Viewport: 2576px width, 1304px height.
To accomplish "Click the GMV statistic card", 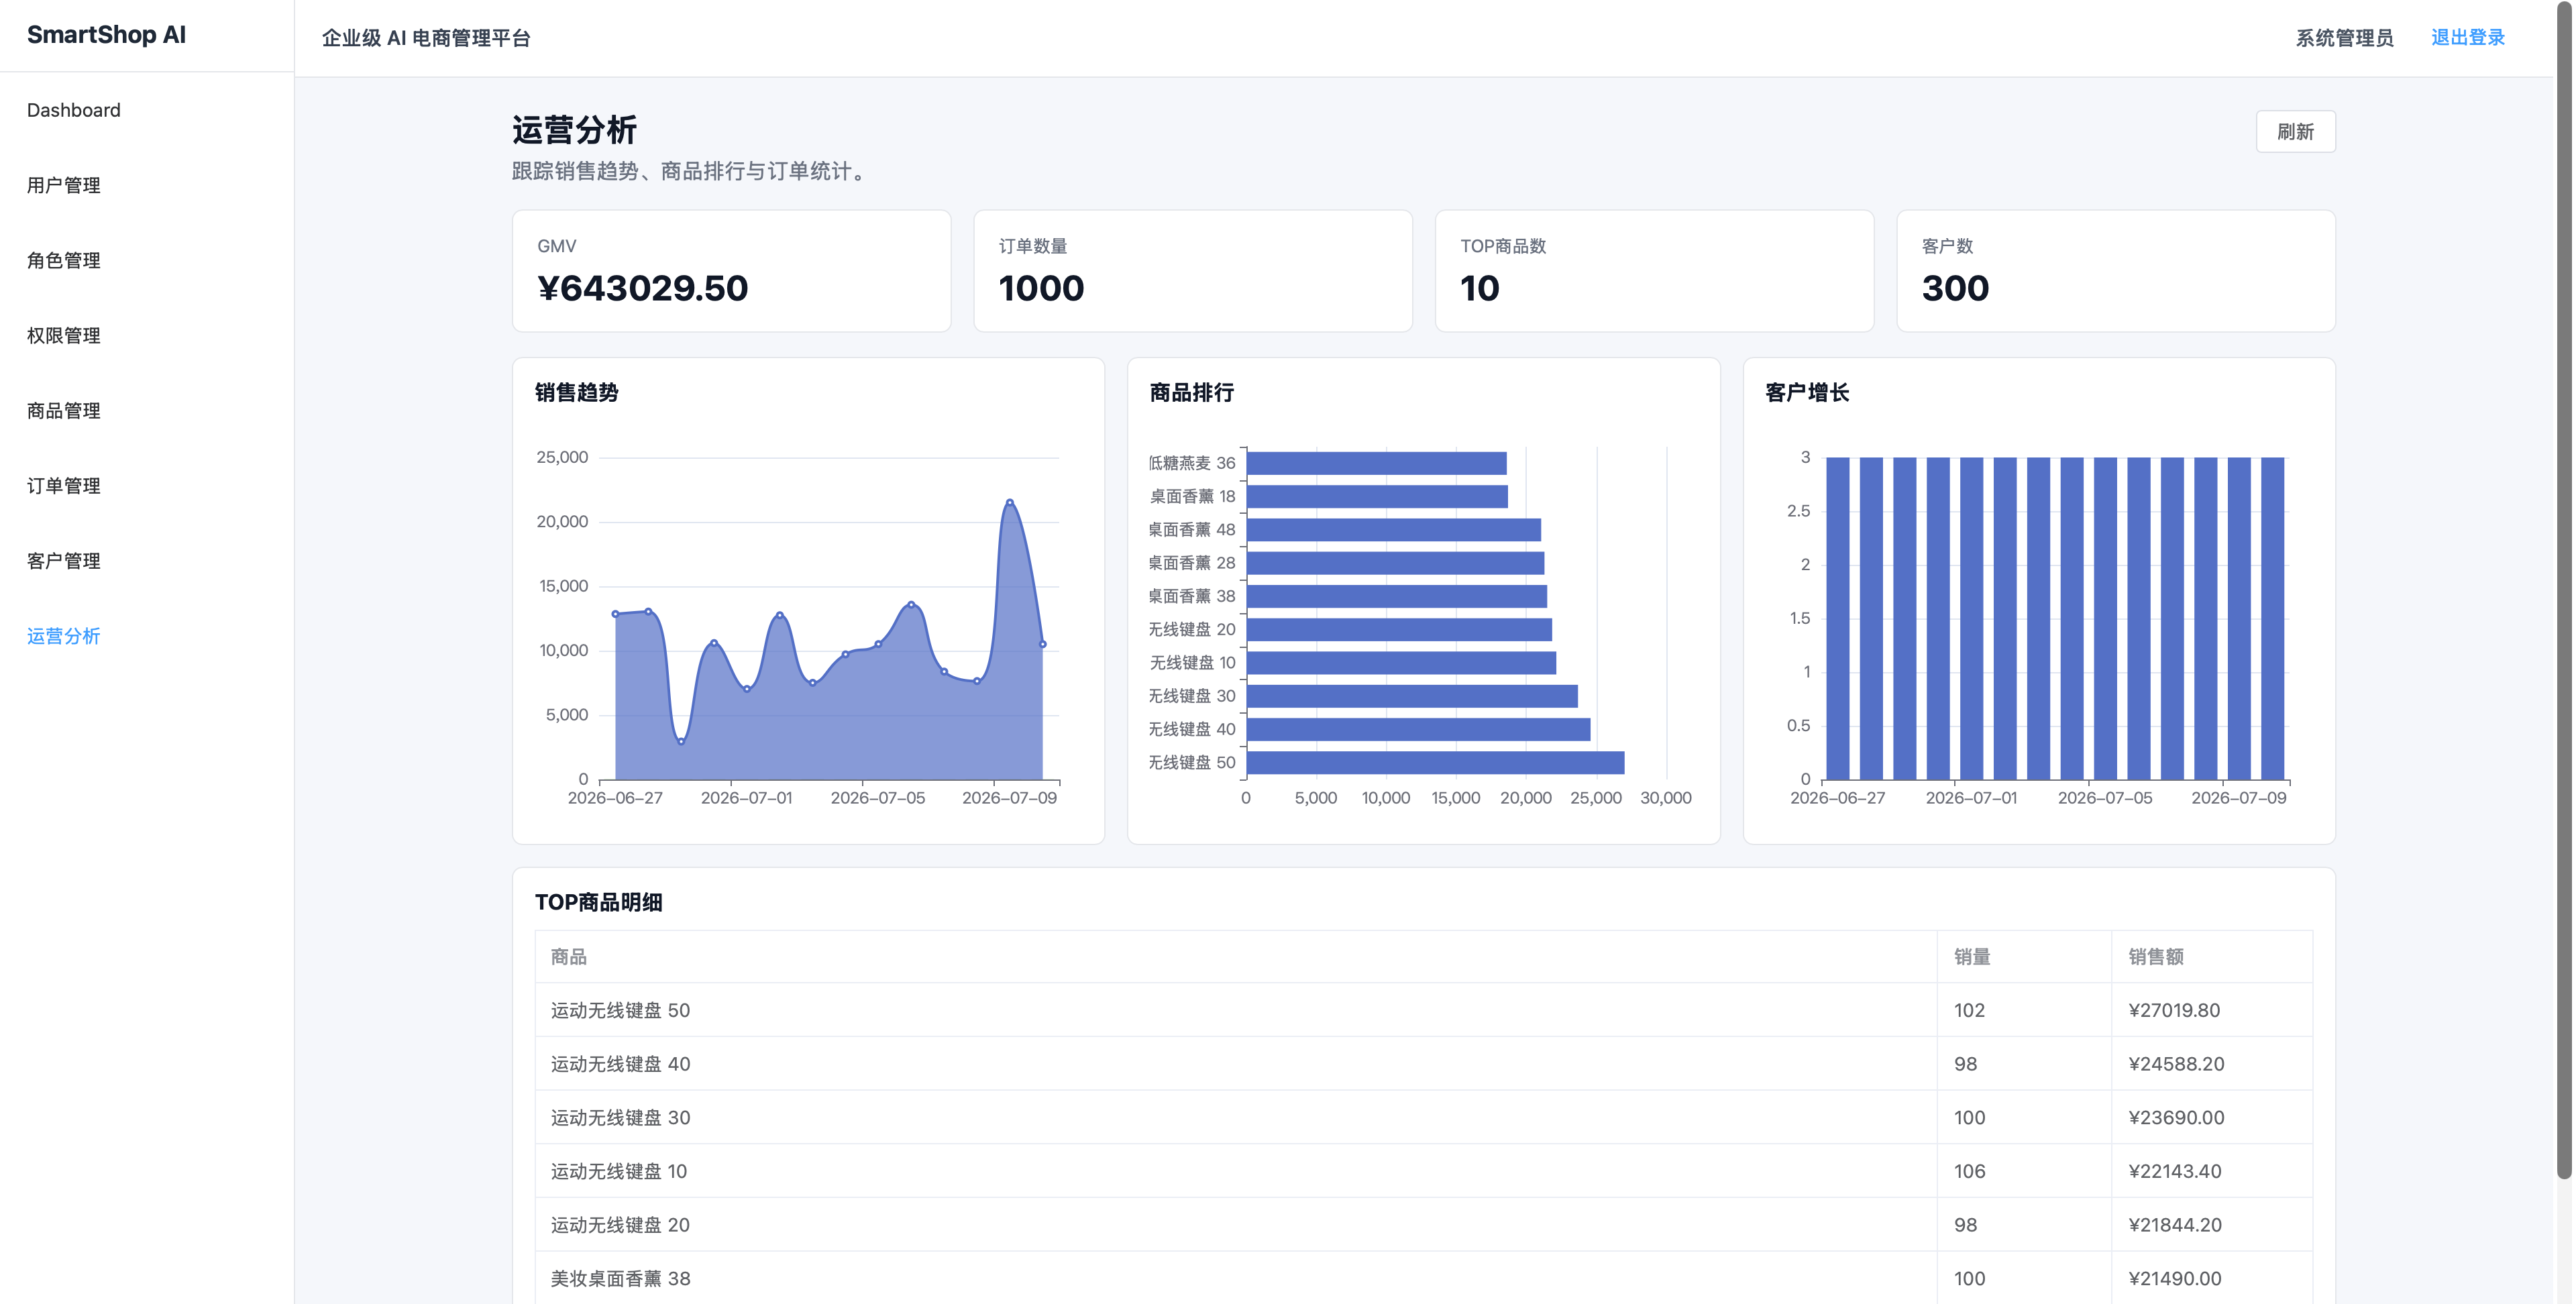I will (x=731, y=270).
